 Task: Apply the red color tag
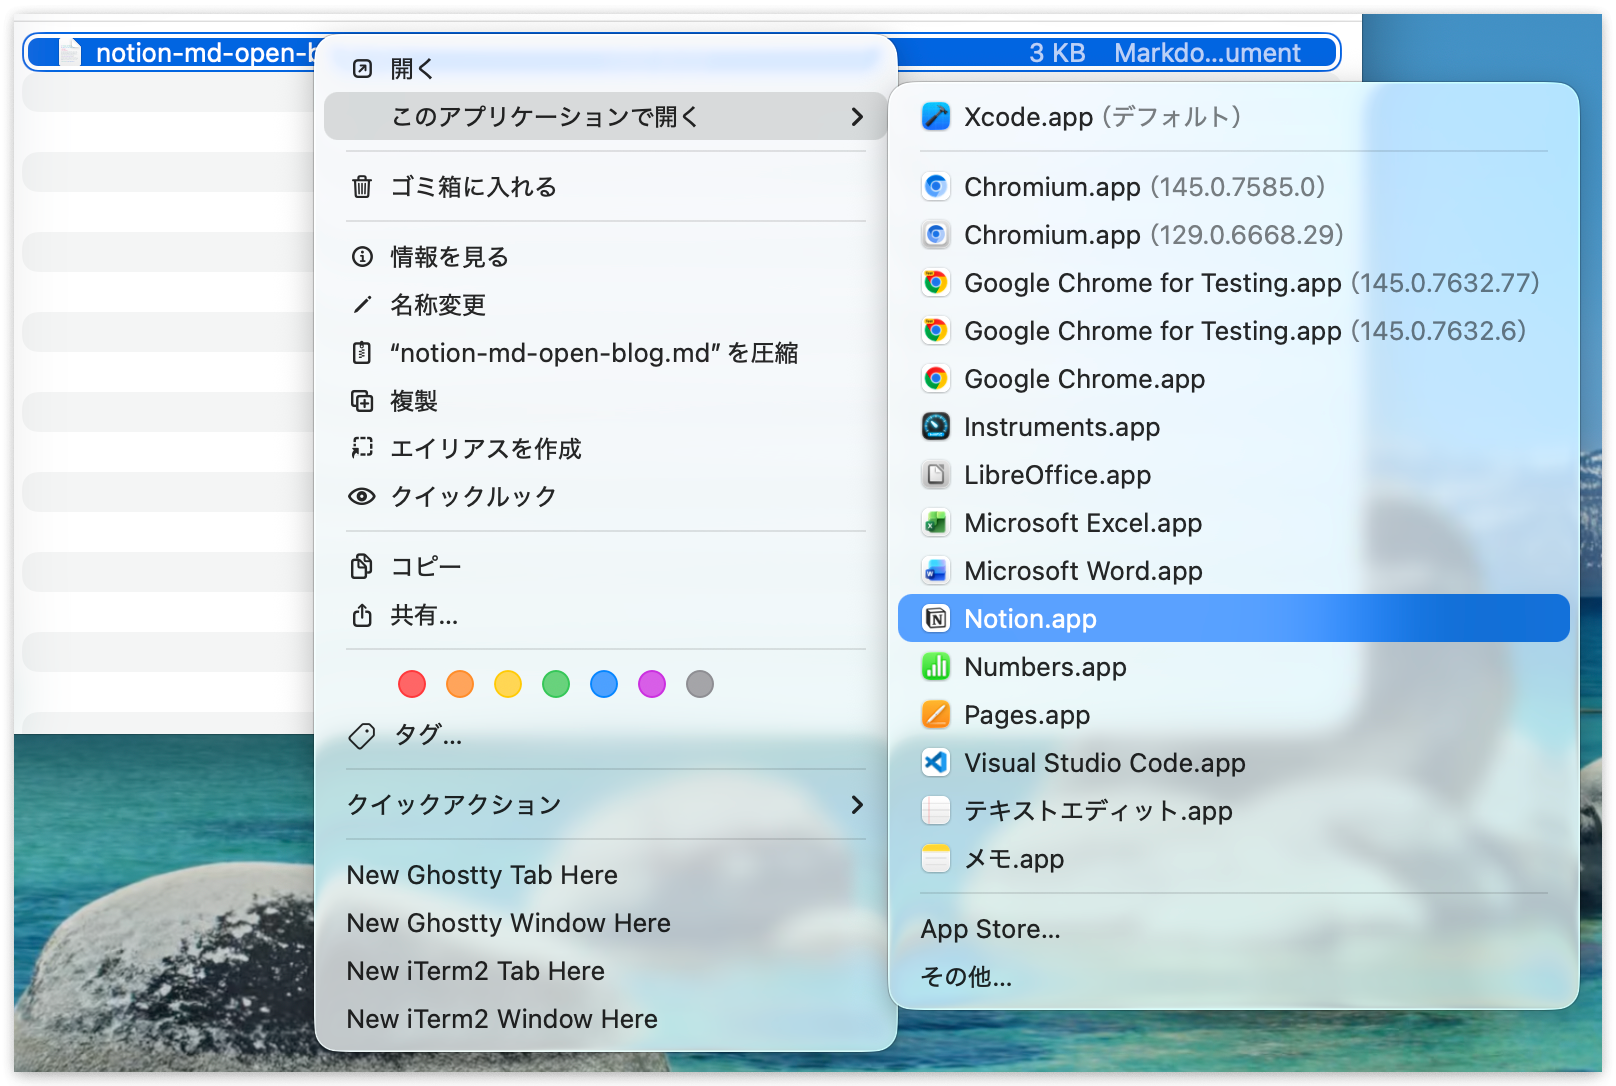tap(412, 684)
